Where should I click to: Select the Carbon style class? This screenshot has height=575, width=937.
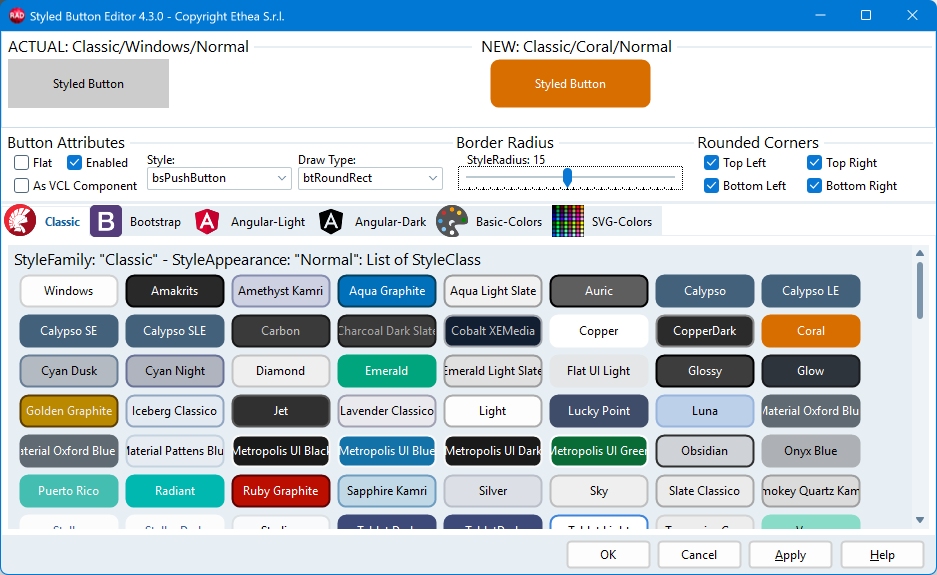click(280, 331)
